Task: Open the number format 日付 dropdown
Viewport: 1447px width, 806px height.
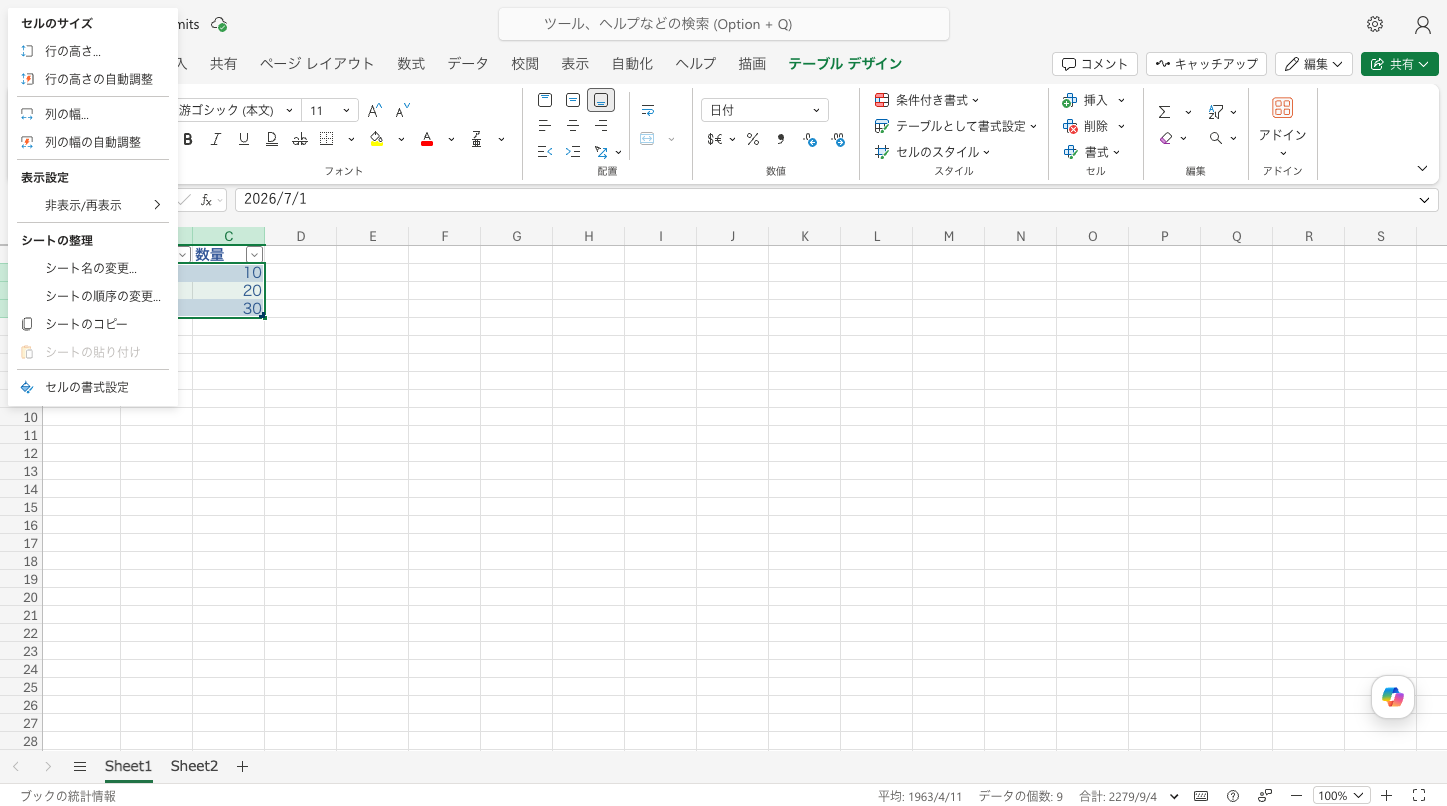Action: pyautogui.click(x=765, y=110)
